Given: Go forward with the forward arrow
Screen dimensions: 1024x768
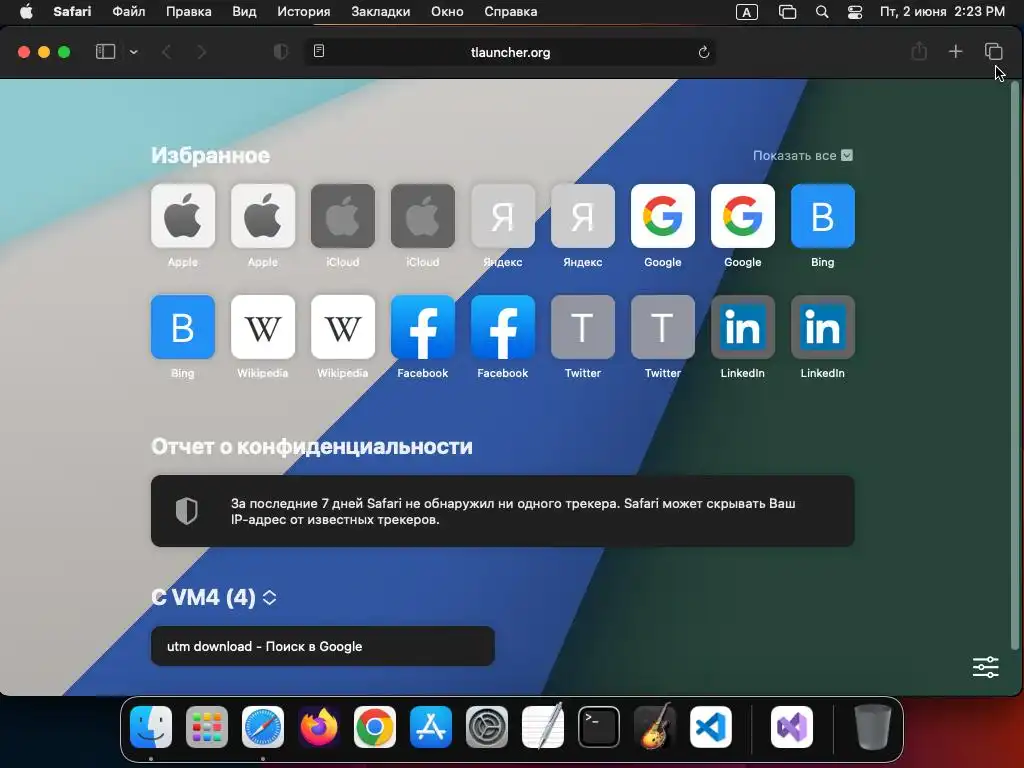Looking at the screenshot, I should tap(201, 52).
